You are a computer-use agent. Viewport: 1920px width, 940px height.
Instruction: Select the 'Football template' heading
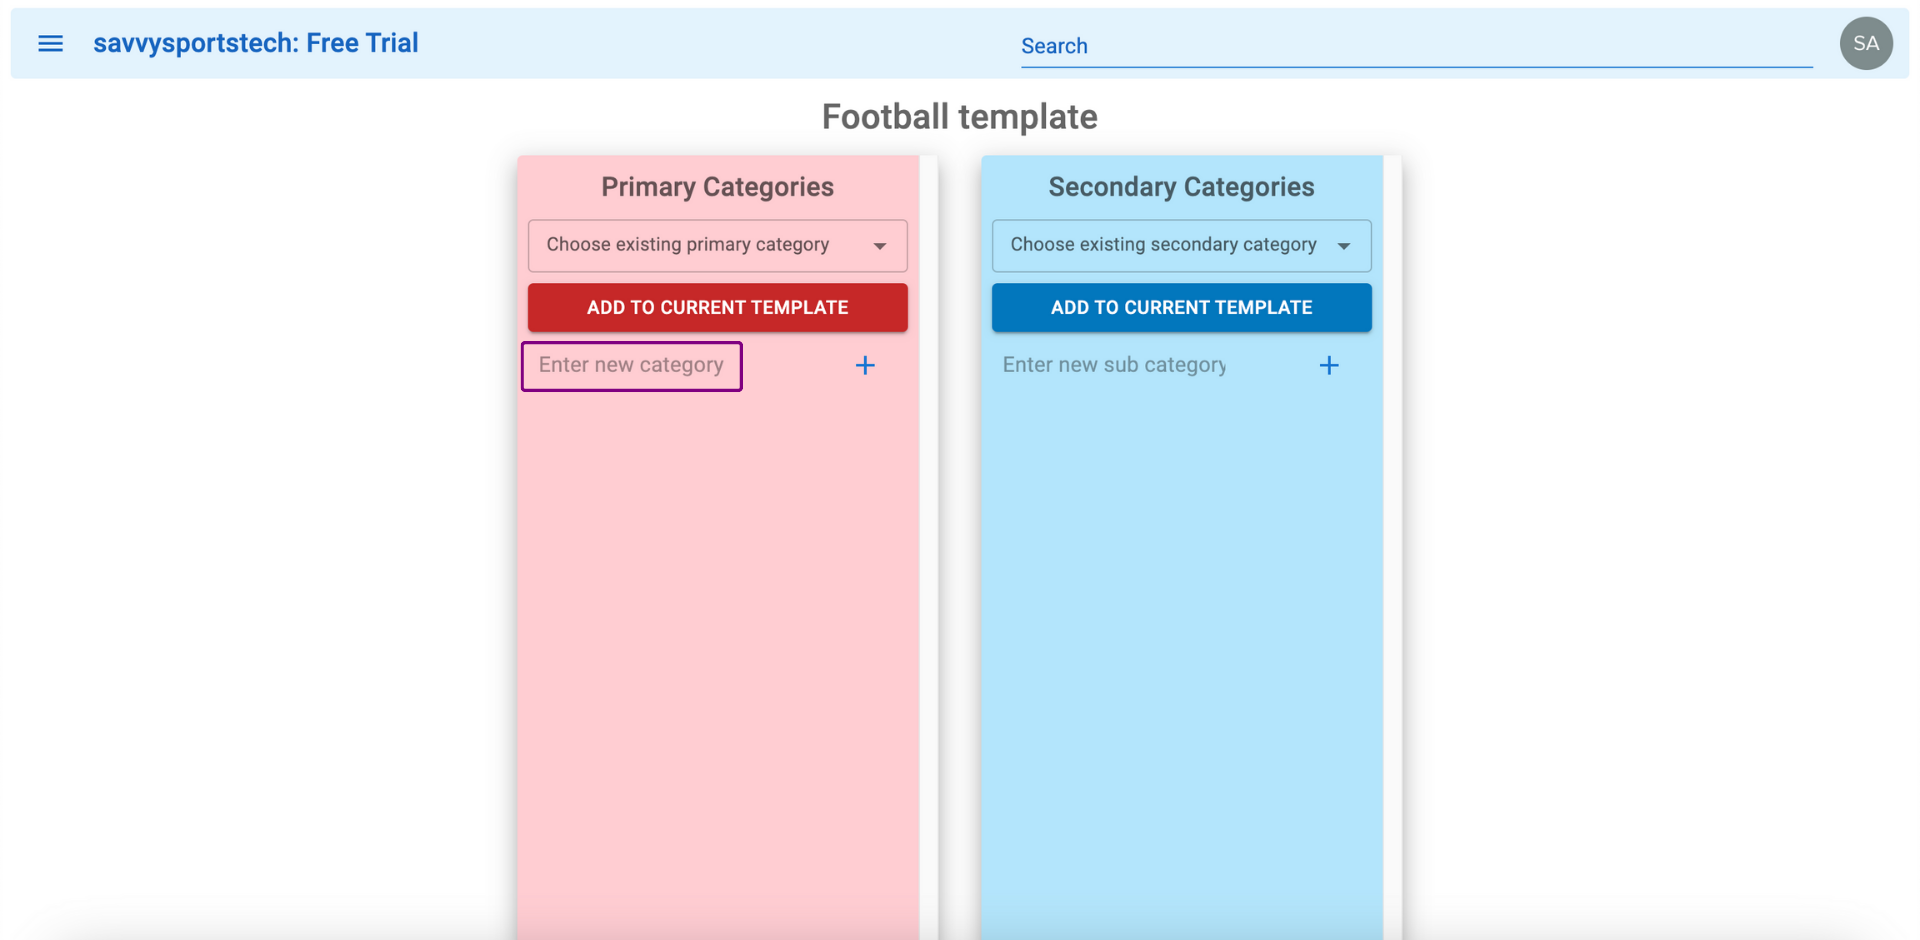click(960, 117)
